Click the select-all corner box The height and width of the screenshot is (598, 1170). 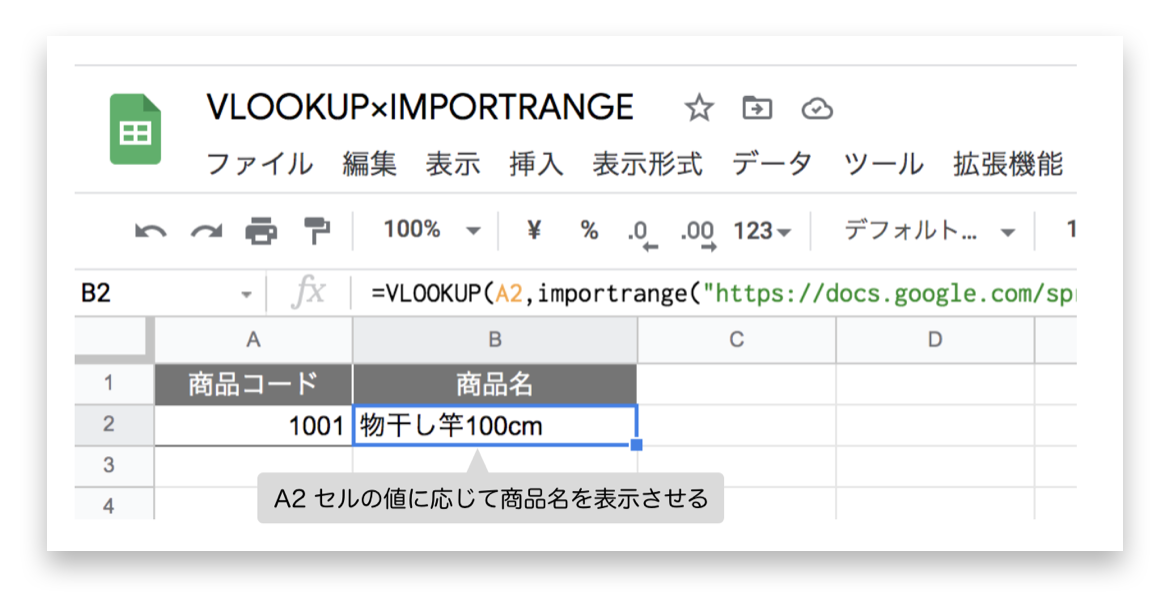[x=114, y=338]
